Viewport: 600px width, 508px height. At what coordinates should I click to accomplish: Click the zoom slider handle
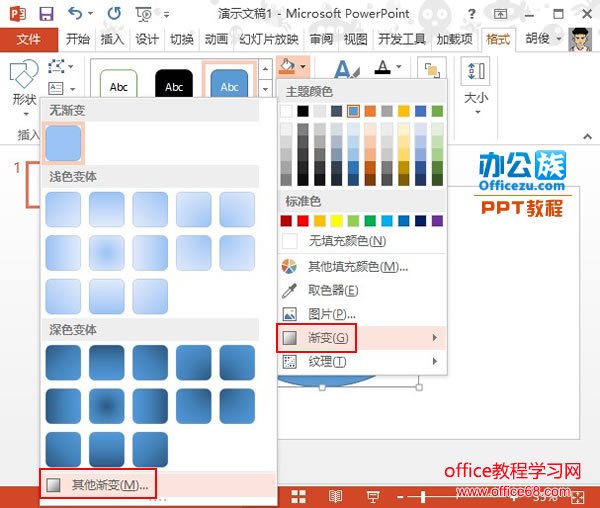tap(423, 497)
